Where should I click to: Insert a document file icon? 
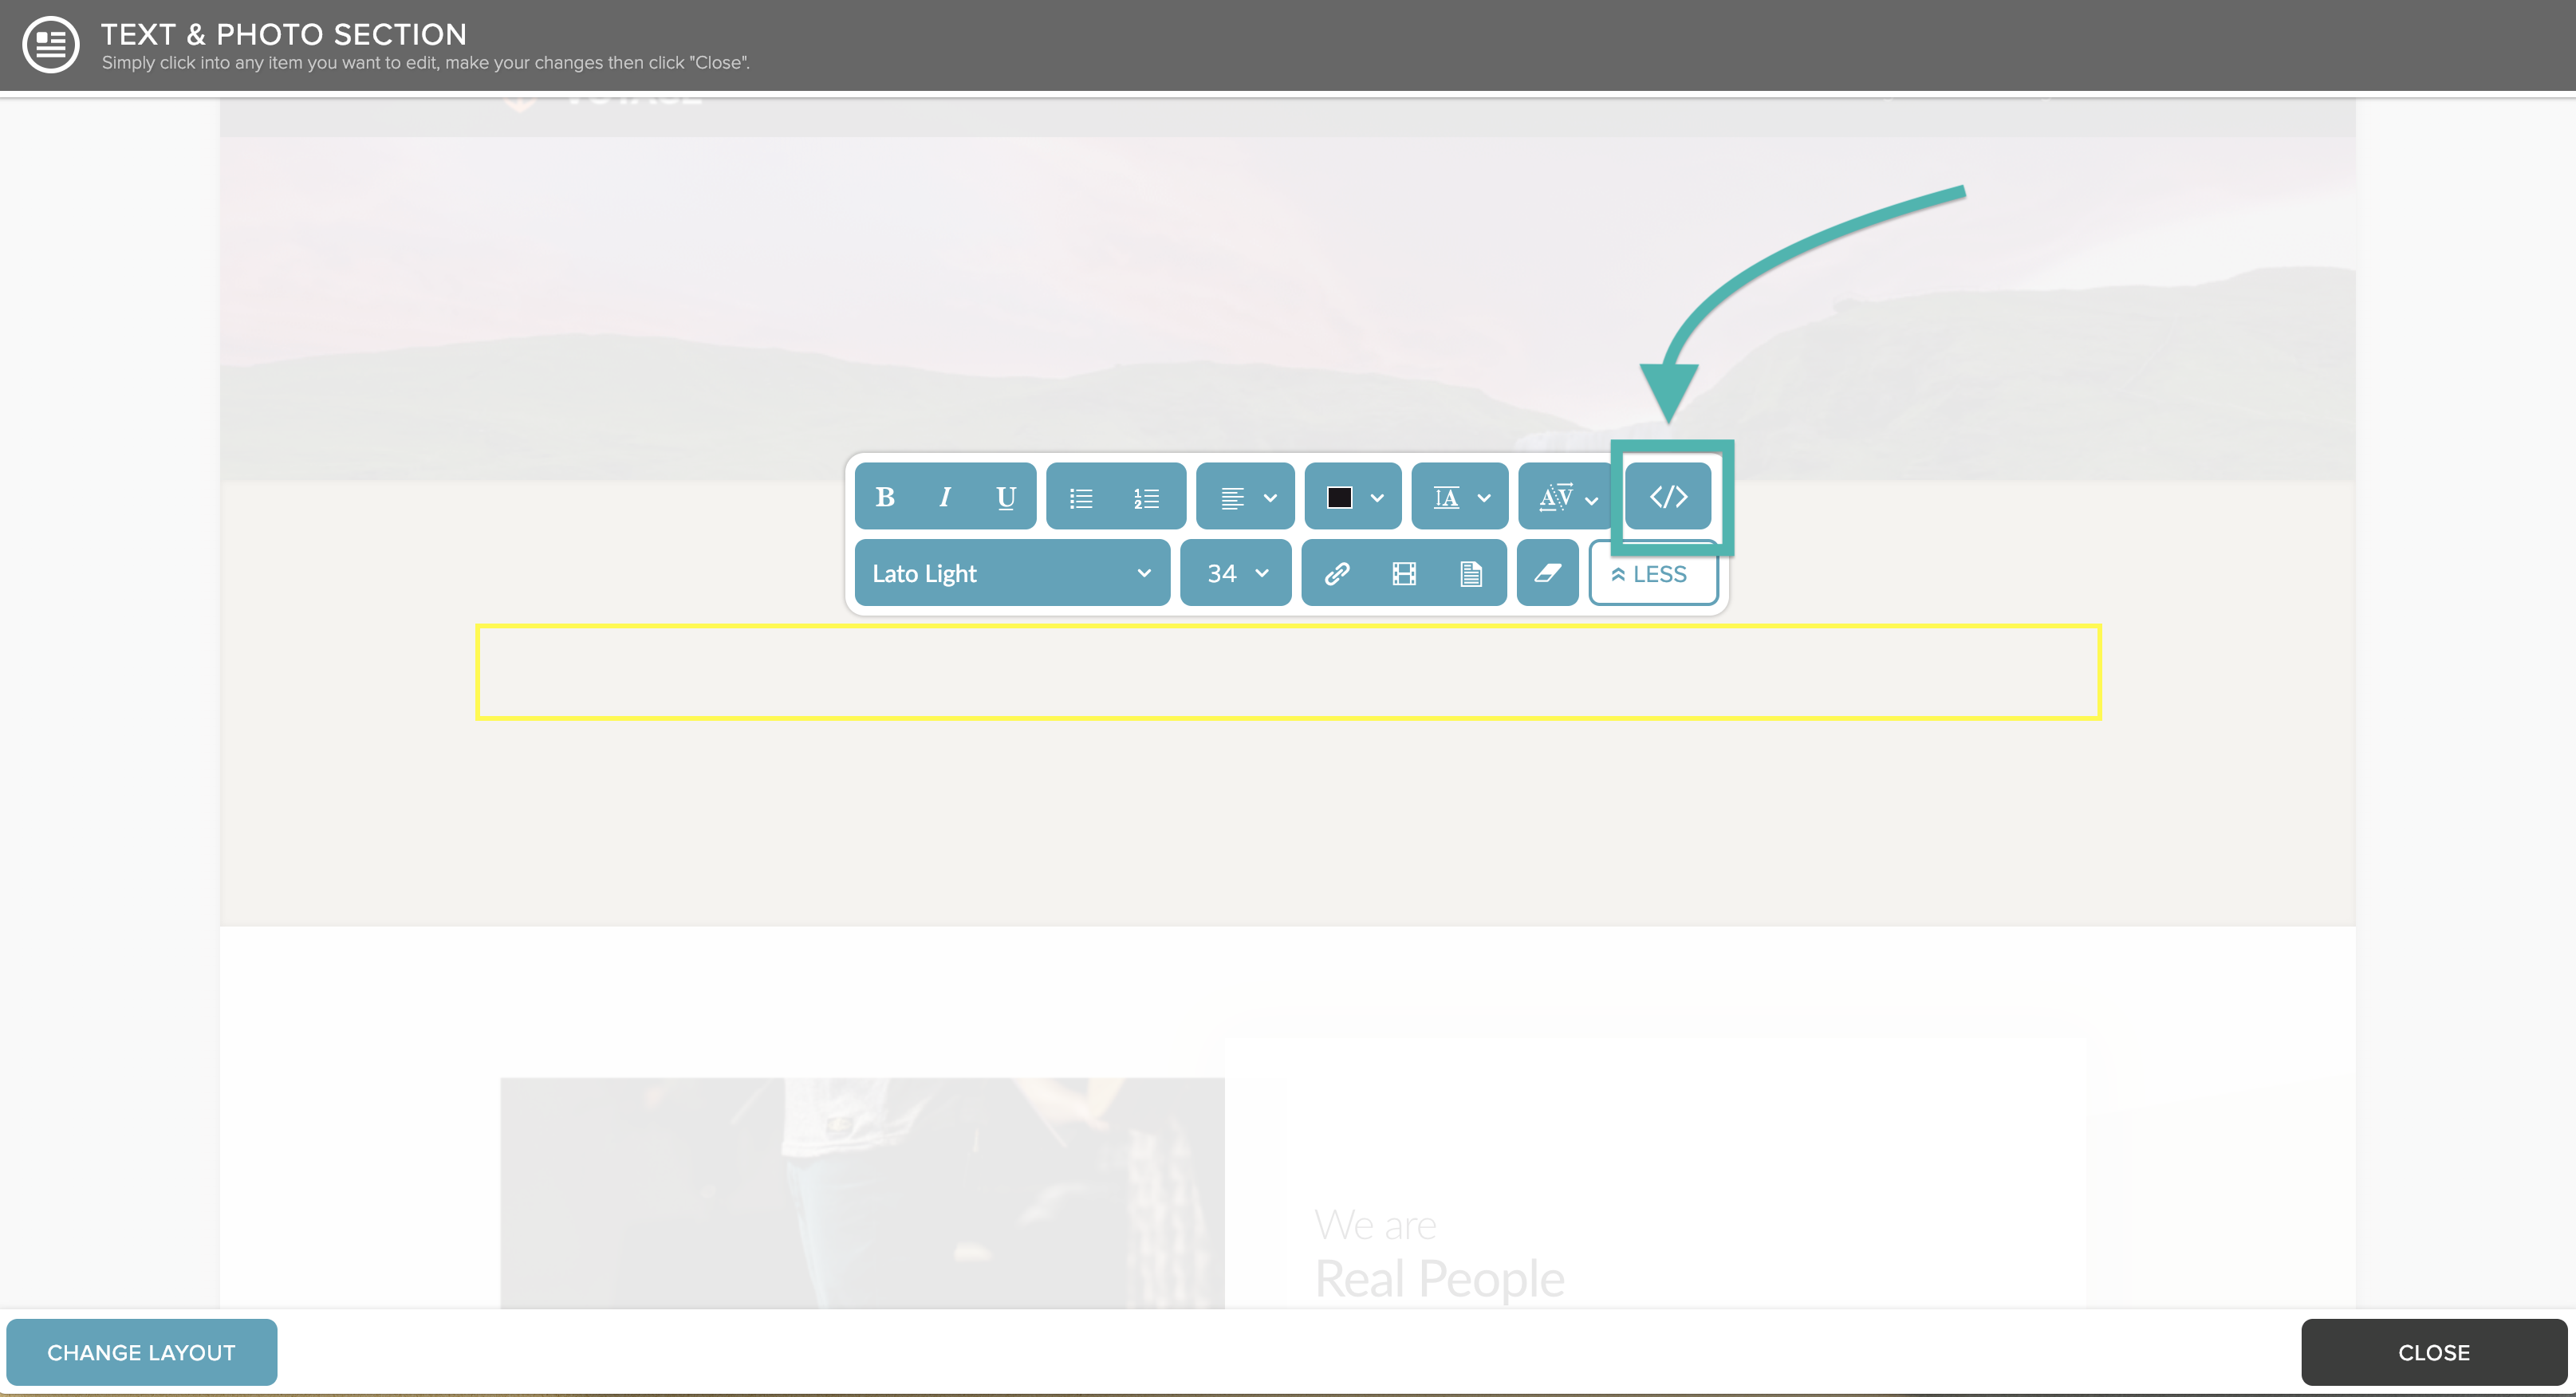[x=1470, y=573]
